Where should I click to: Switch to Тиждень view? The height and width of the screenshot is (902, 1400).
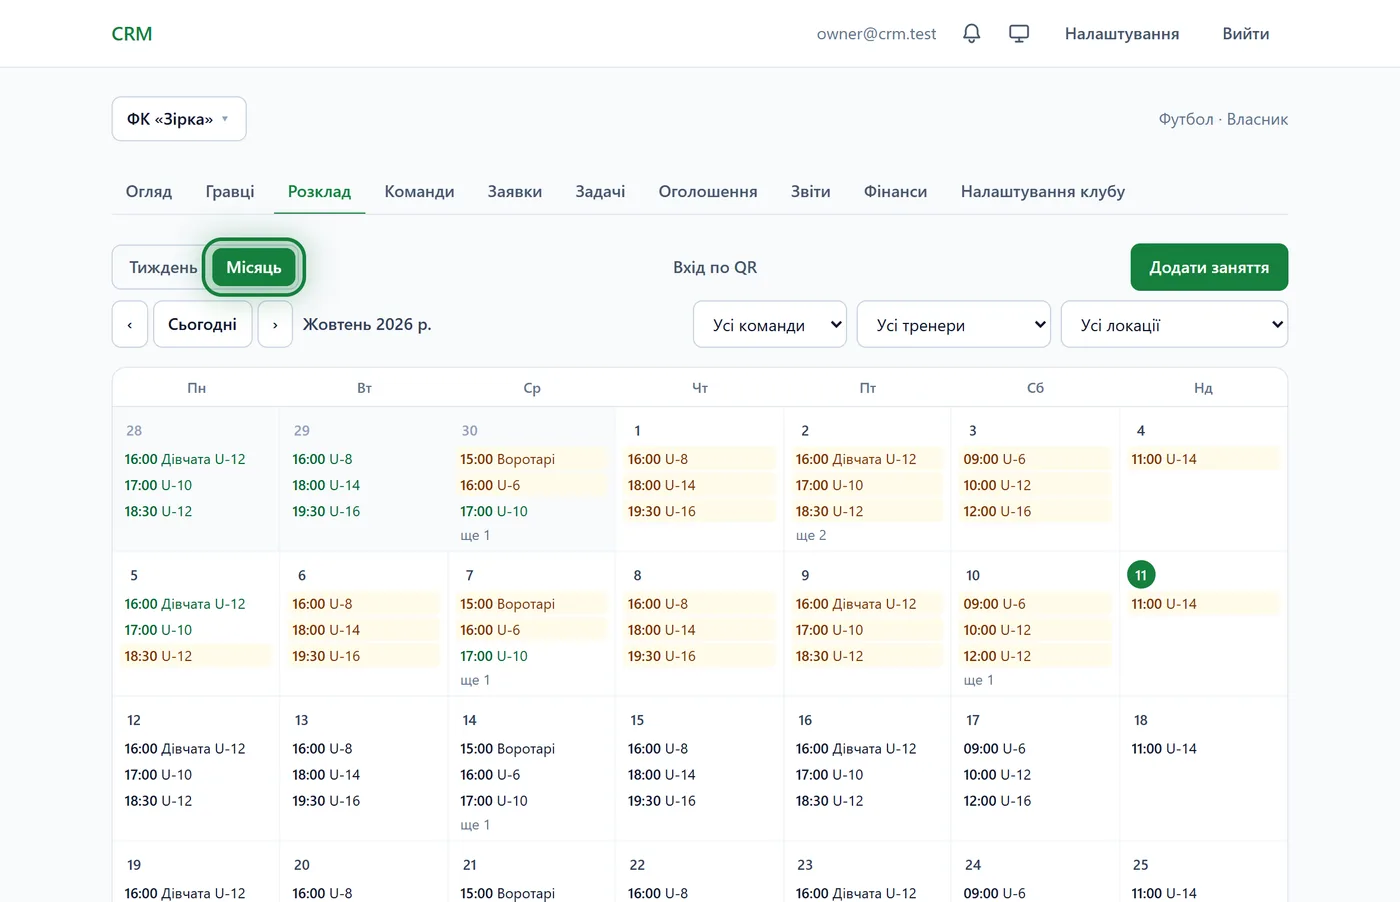coord(162,267)
